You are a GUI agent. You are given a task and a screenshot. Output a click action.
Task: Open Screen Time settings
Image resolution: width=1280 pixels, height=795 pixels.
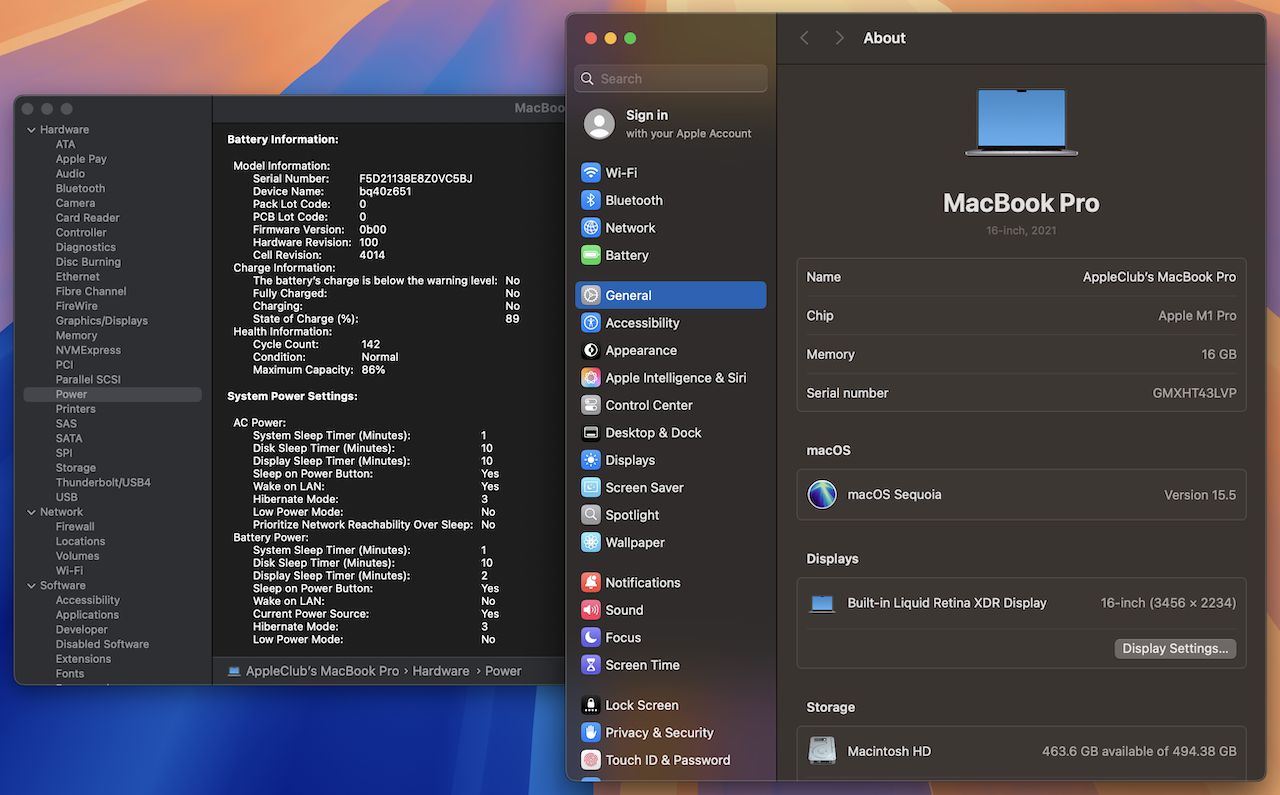tap(671, 665)
